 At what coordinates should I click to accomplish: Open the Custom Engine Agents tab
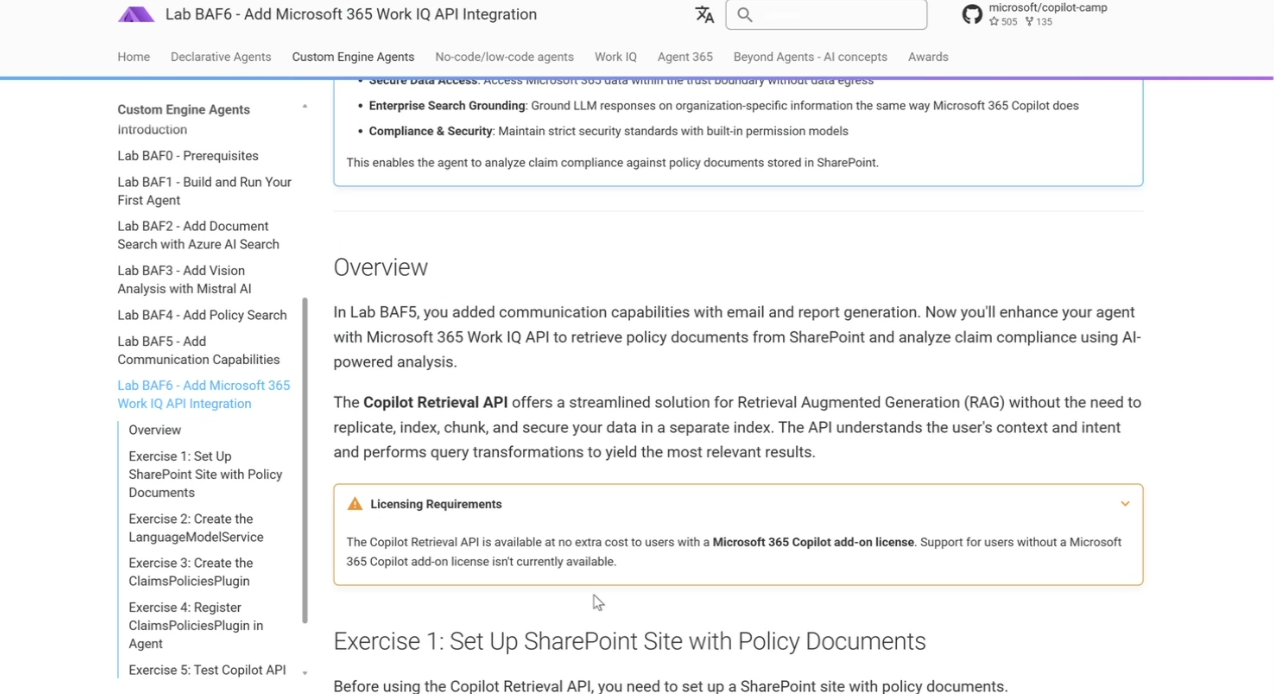tap(353, 57)
